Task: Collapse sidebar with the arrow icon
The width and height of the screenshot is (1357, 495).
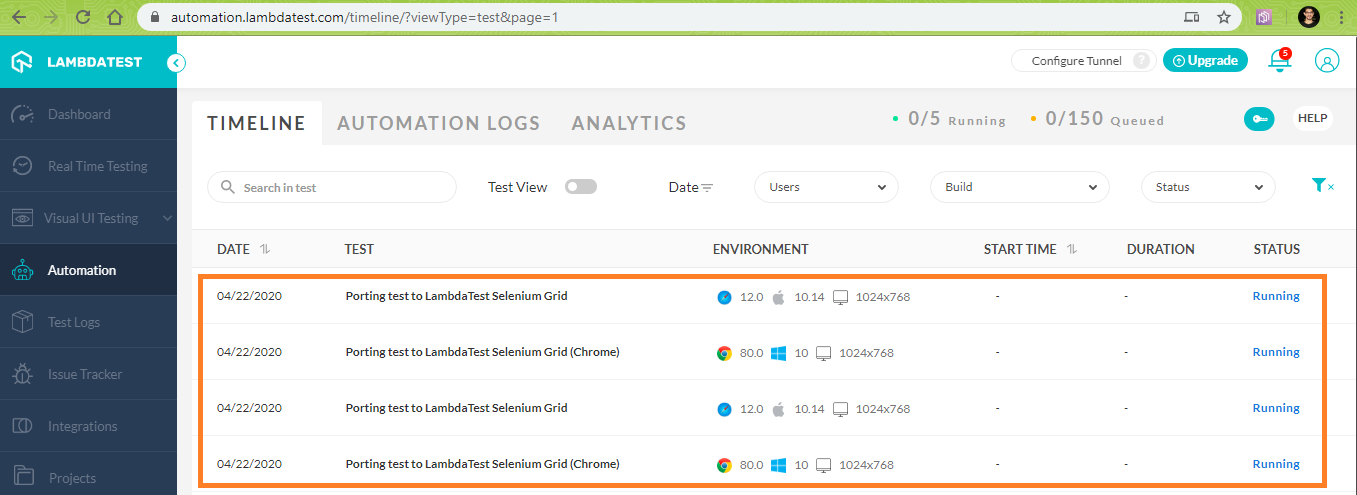Action: tap(176, 63)
